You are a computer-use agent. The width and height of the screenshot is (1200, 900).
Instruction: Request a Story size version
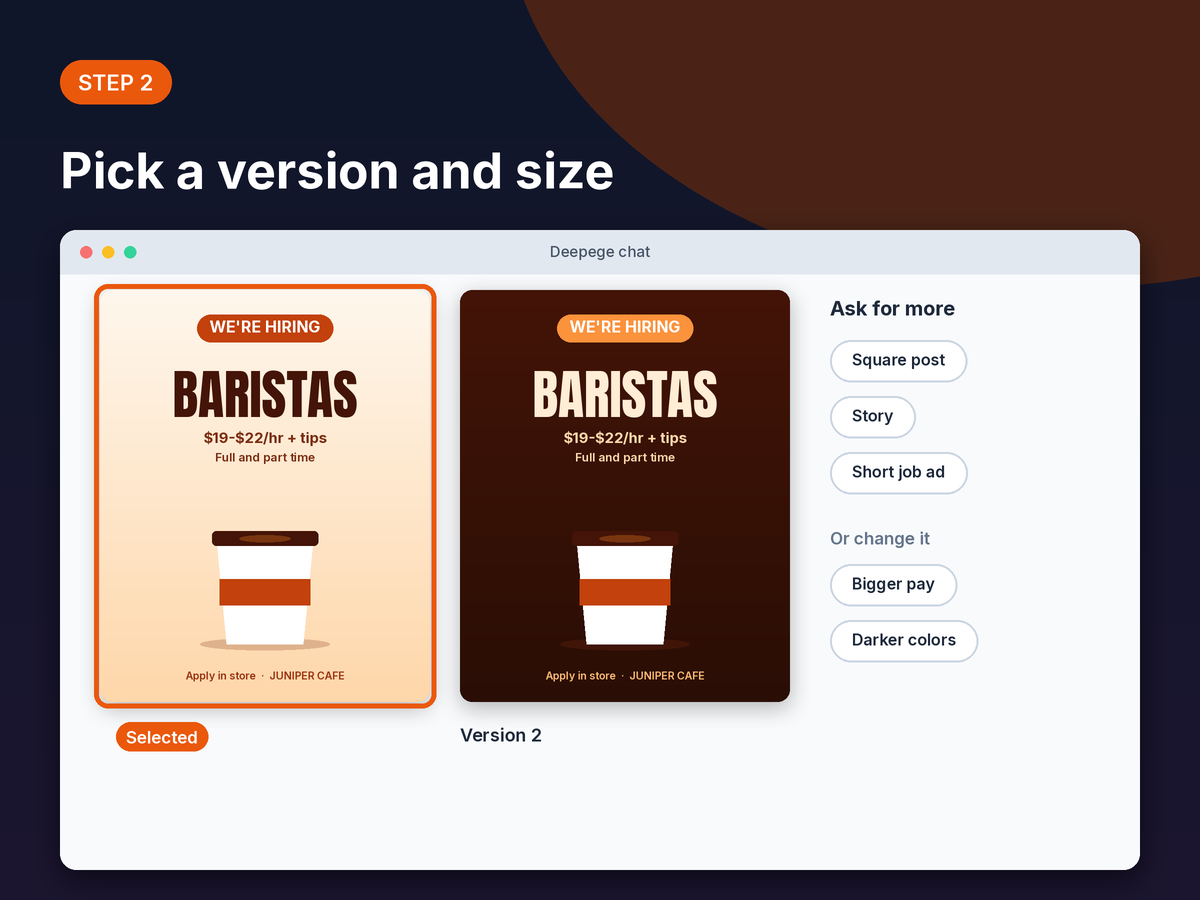point(872,417)
